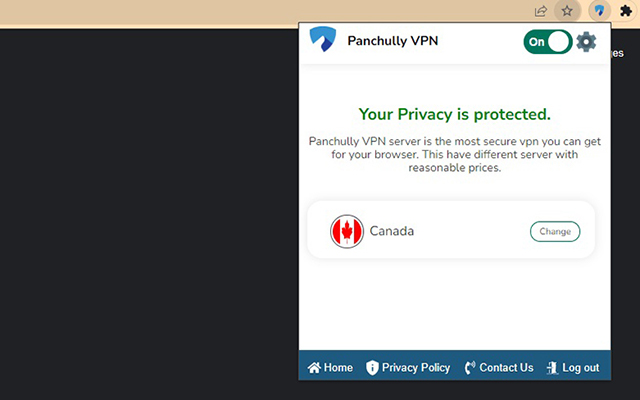Image resolution: width=640 pixels, height=400 pixels.
Task: Click the phone icon beside Contact Us
Action: pyautogui.click(x=470, y=368)
